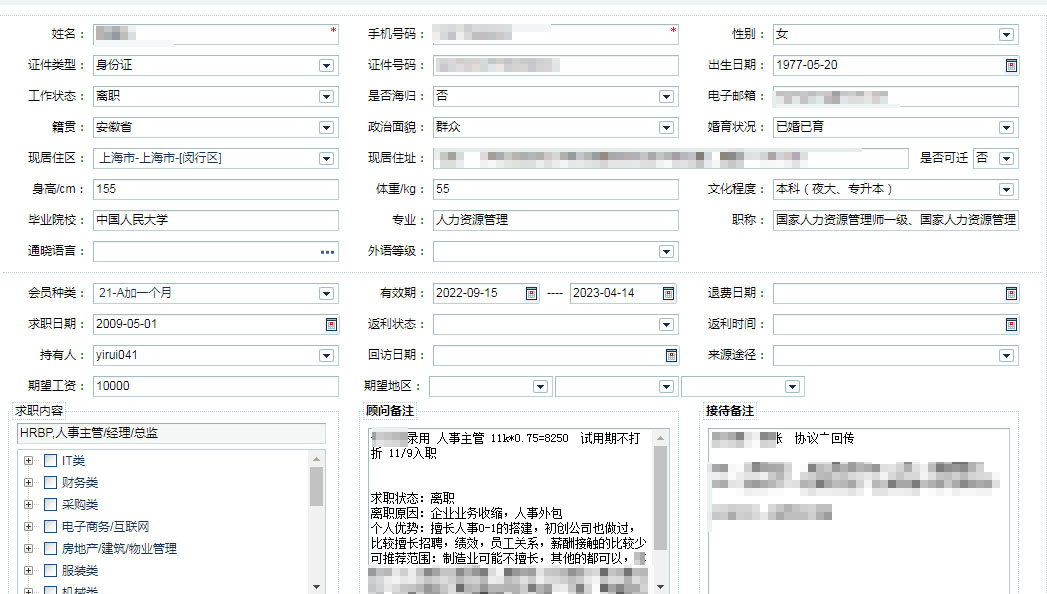This screenshot has height=594, width=1047.
Task: Open the 通晓语言 ellipsis selector
Action: (327, 252)
